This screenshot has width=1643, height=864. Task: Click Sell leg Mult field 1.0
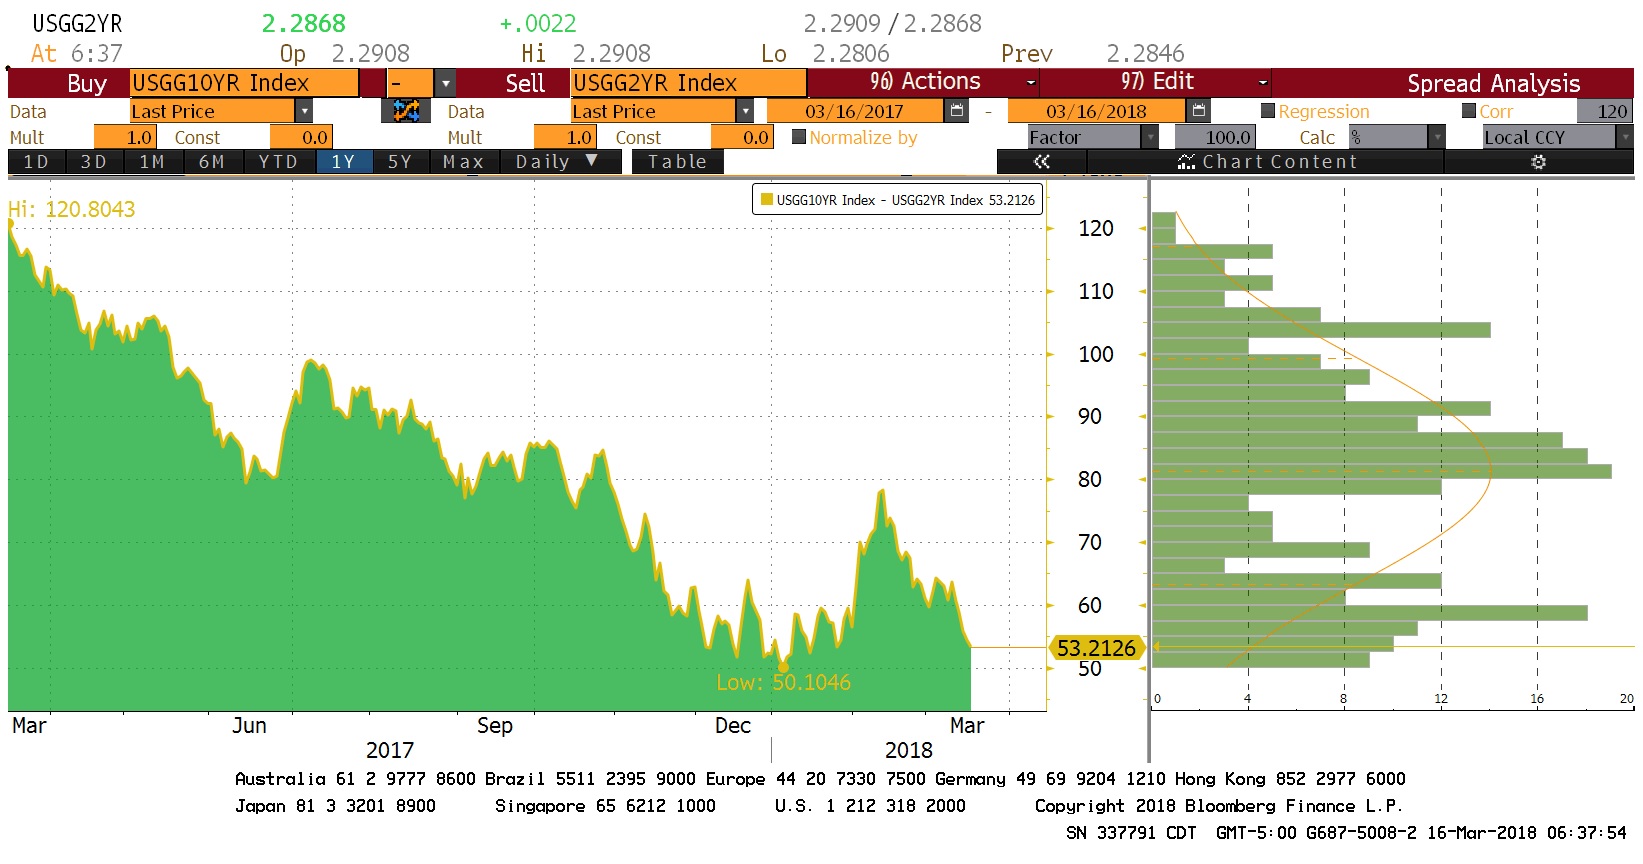pos(566,137)
